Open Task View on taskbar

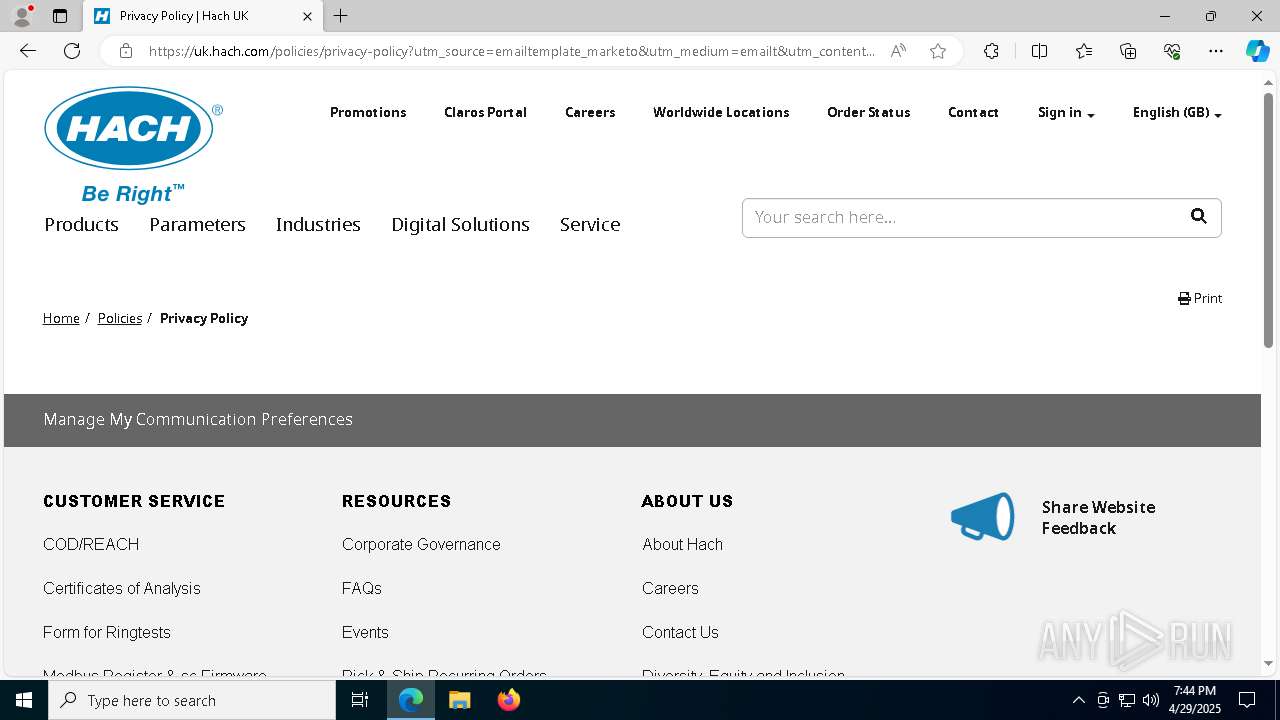360,700
